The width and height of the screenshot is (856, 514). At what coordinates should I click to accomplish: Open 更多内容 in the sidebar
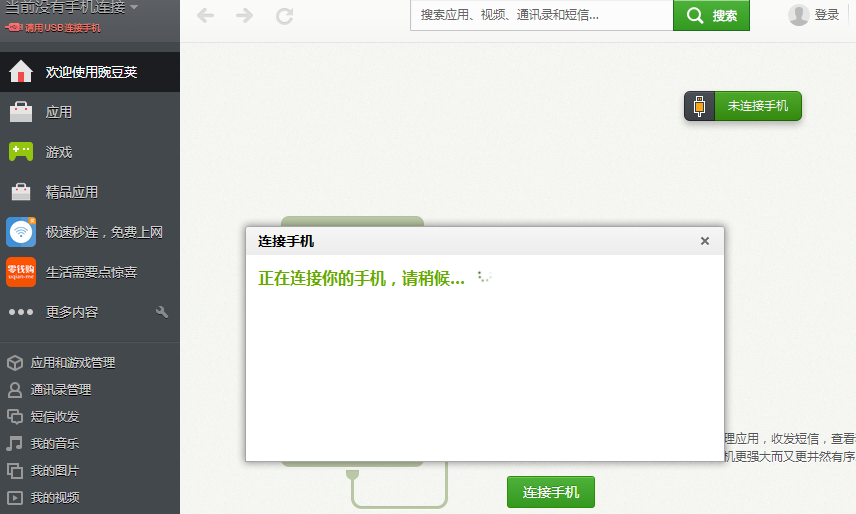(72, 312)
